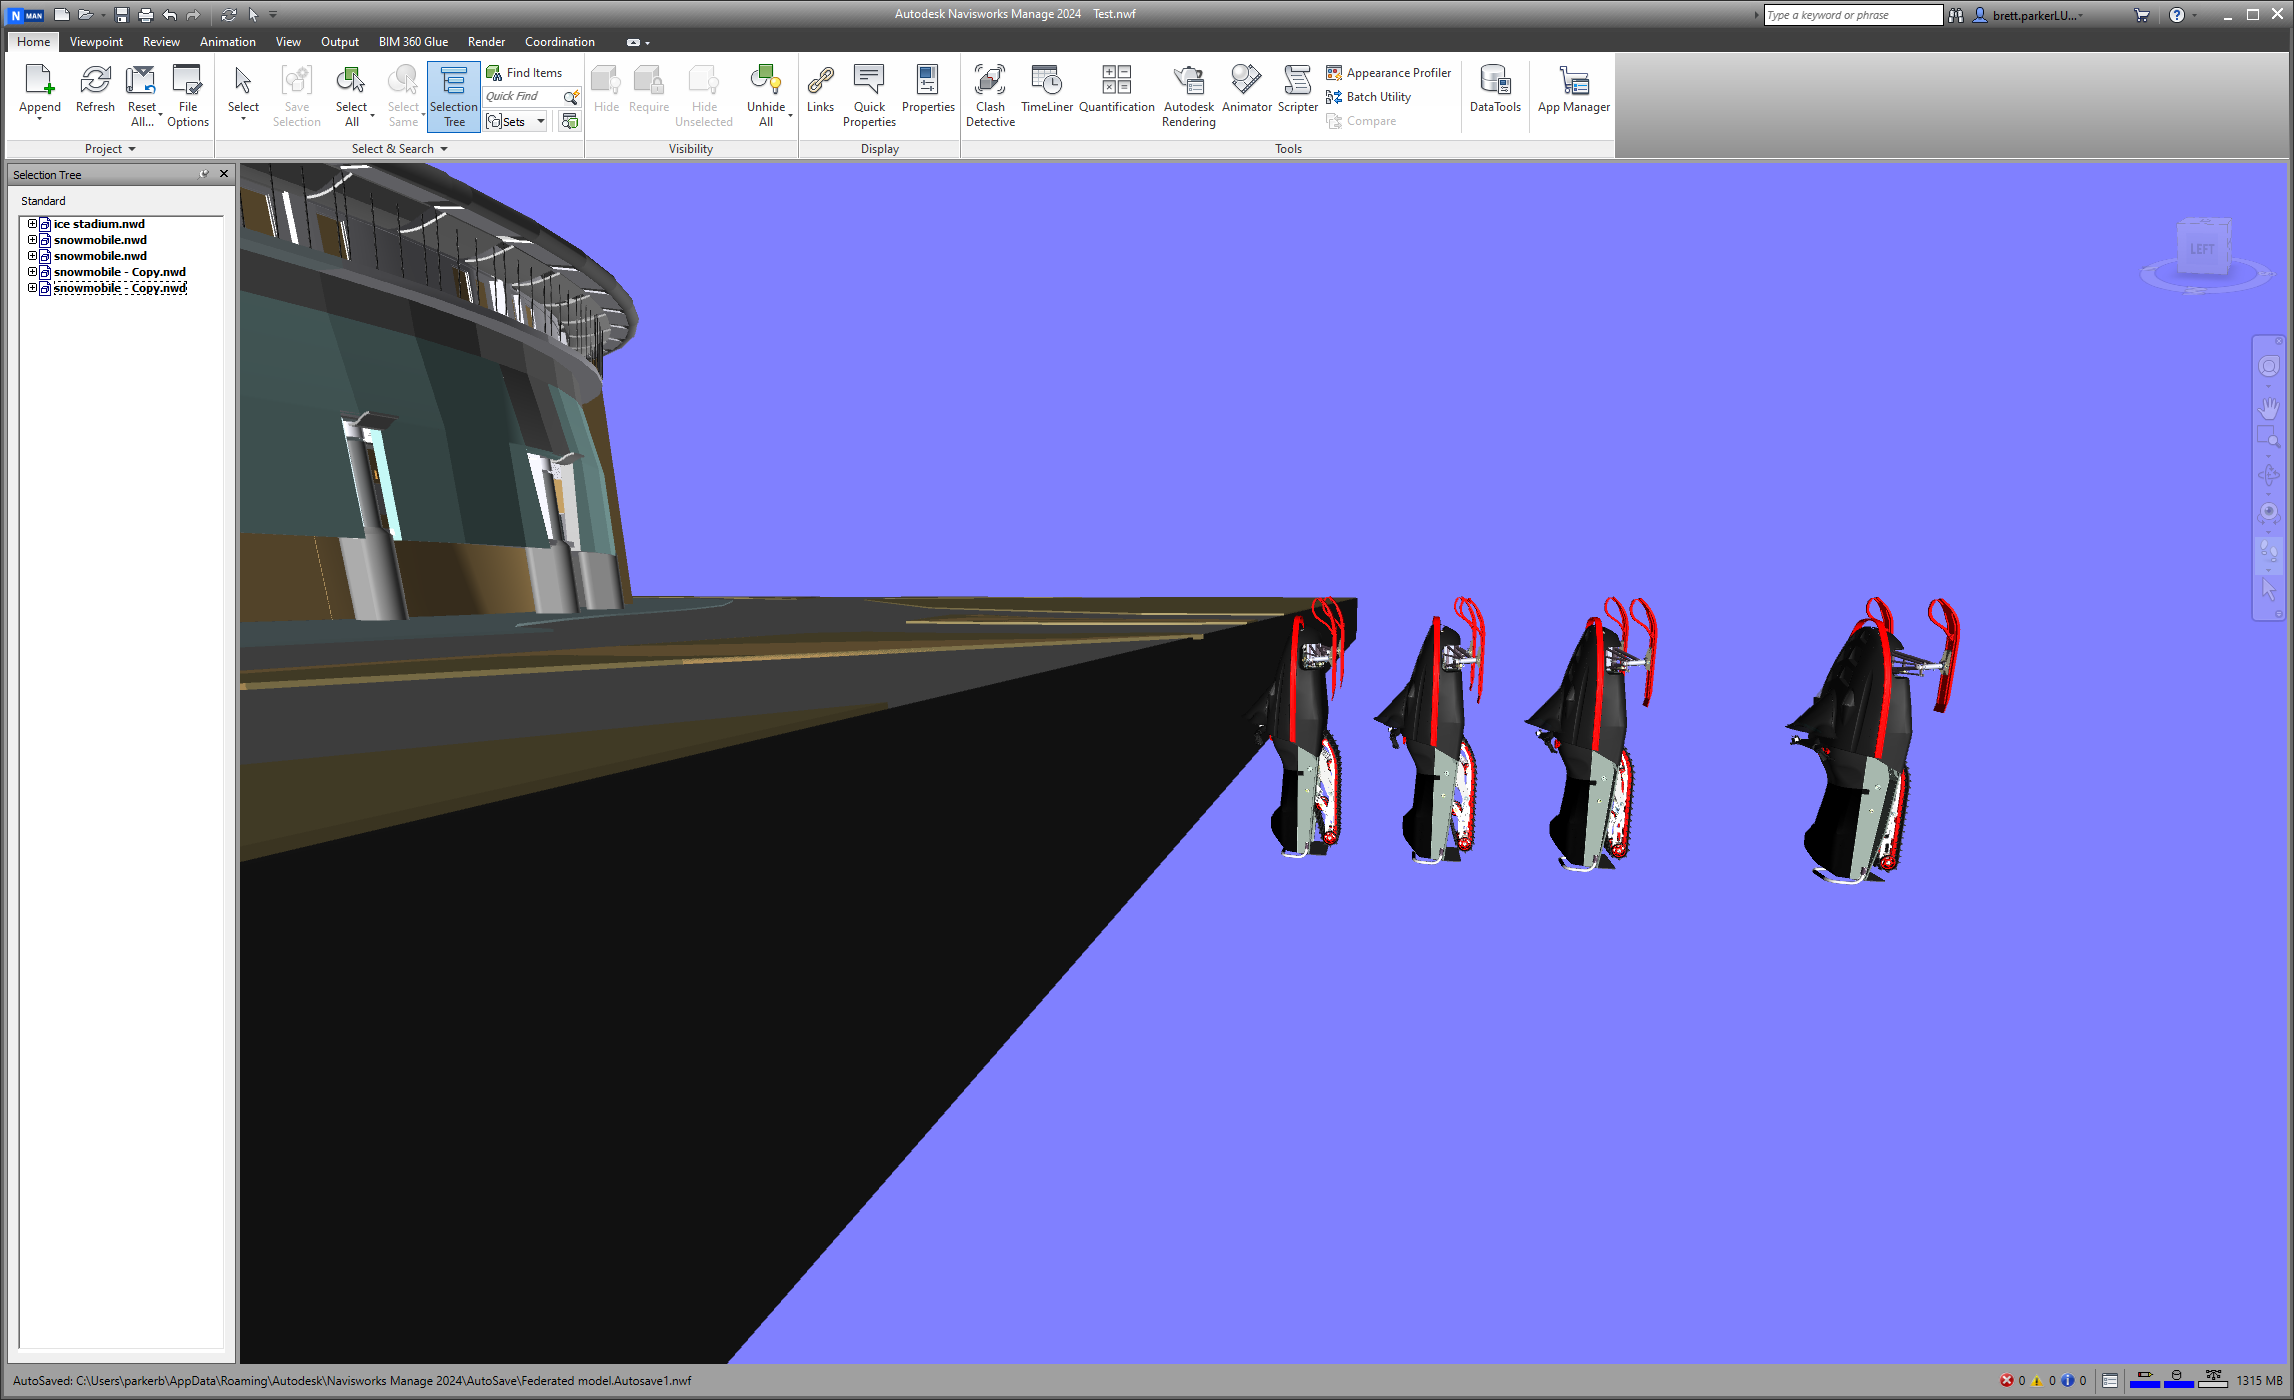The image size is (2294, 1400).
Task: Toggle the Selection Tree window button
Action: point(453,95)
